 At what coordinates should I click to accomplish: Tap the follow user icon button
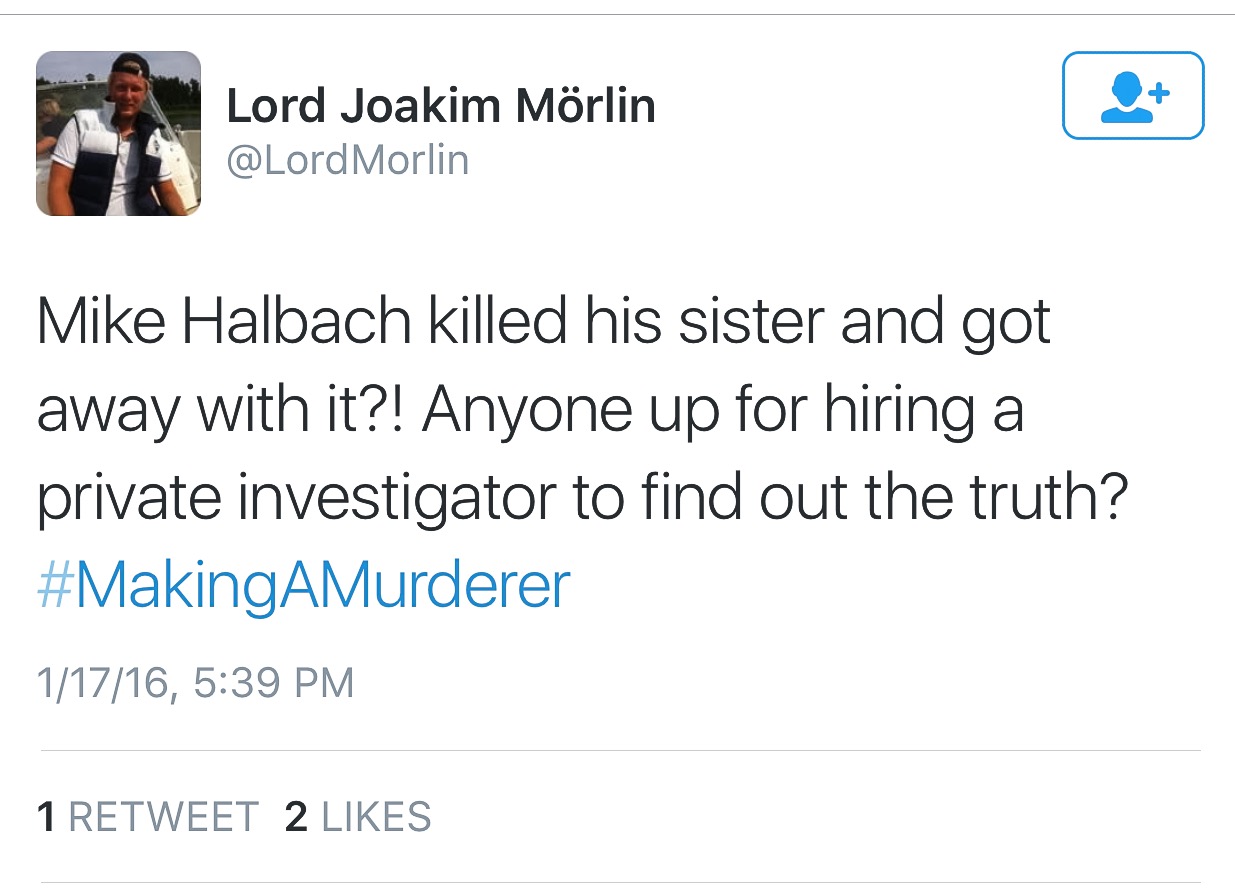click(1132, 95)
